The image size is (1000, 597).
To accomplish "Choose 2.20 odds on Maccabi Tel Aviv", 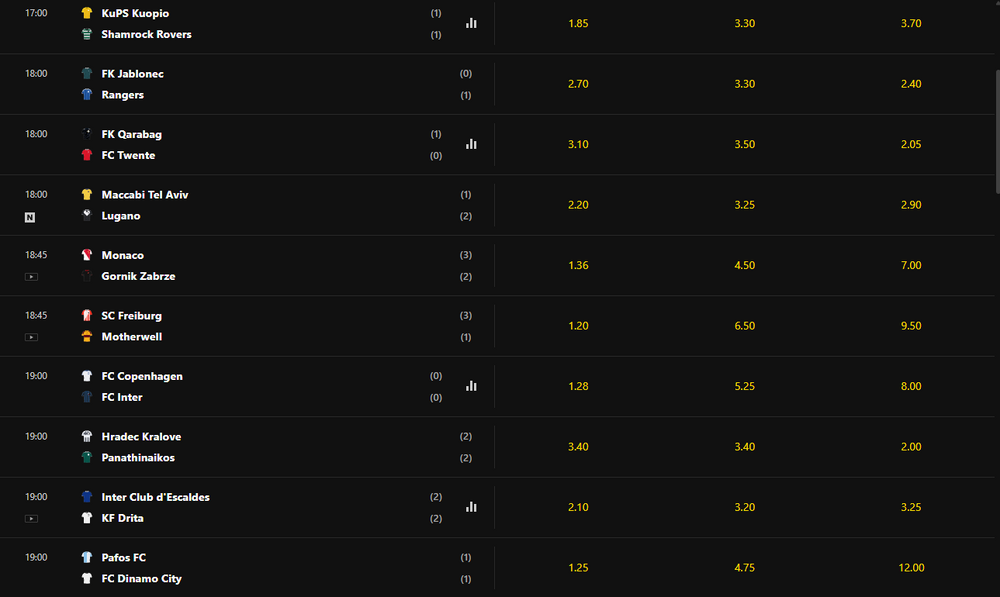I will [578, 205].
